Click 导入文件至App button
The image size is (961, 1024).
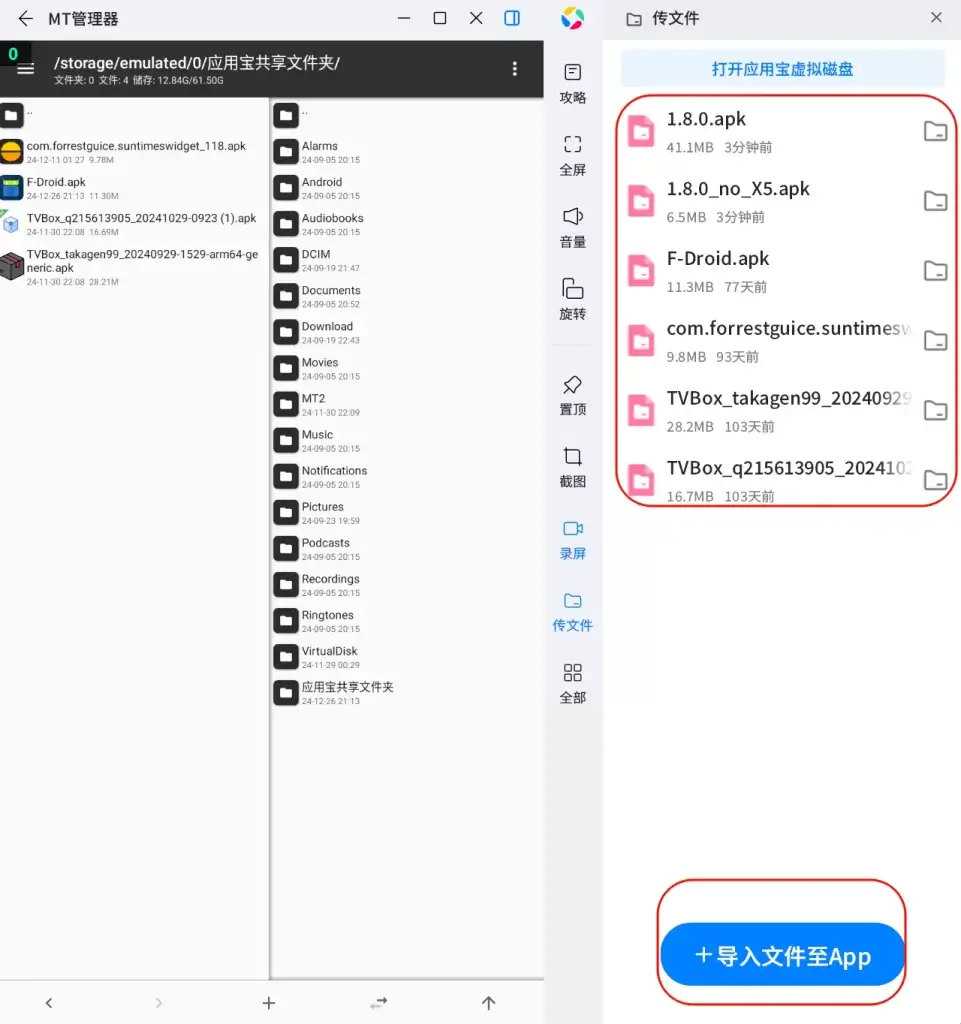click(782, 955)
